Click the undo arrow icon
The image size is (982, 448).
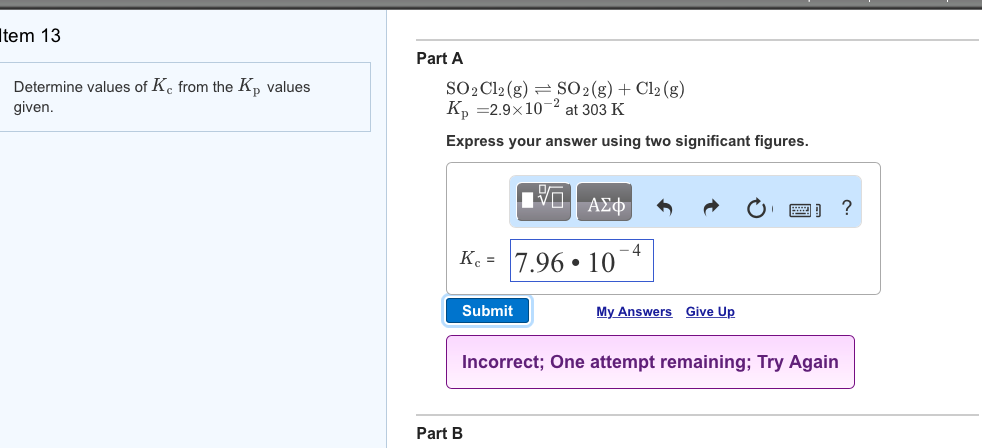[x=662, y=207]
